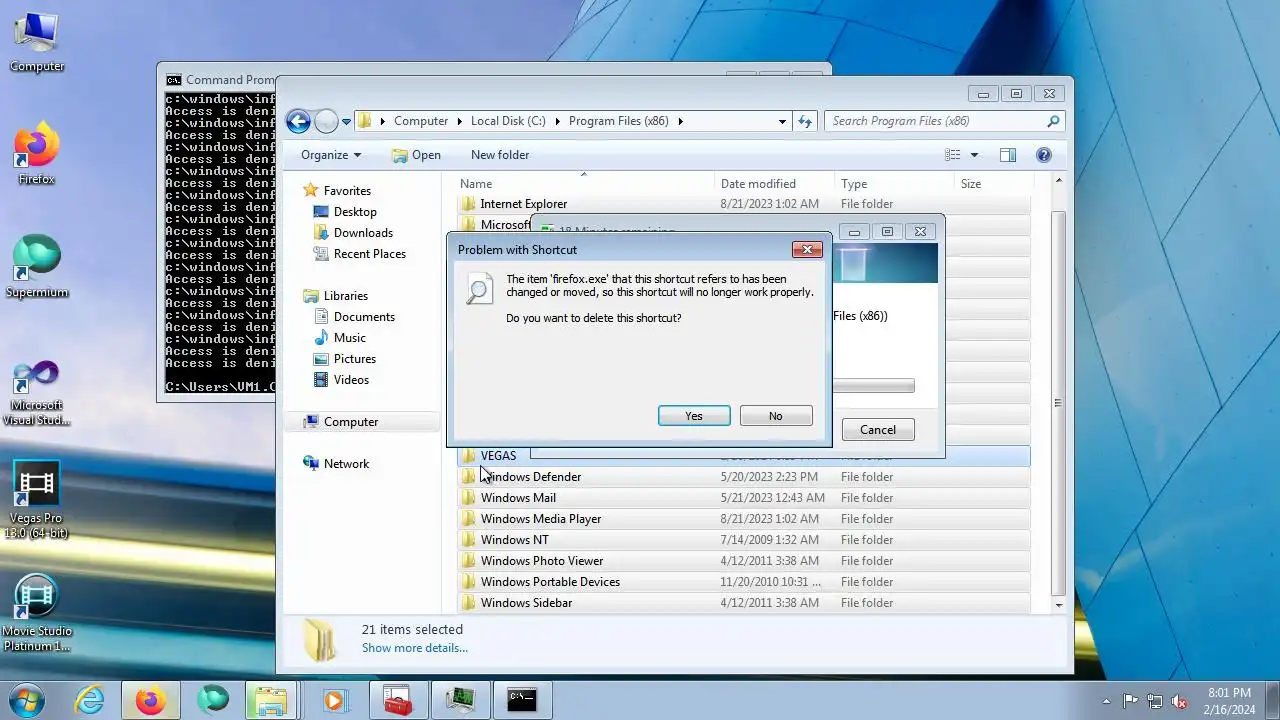Select the Internet Explorer folder
Screen dimensions: 1280x720
[x=744, y=204]
